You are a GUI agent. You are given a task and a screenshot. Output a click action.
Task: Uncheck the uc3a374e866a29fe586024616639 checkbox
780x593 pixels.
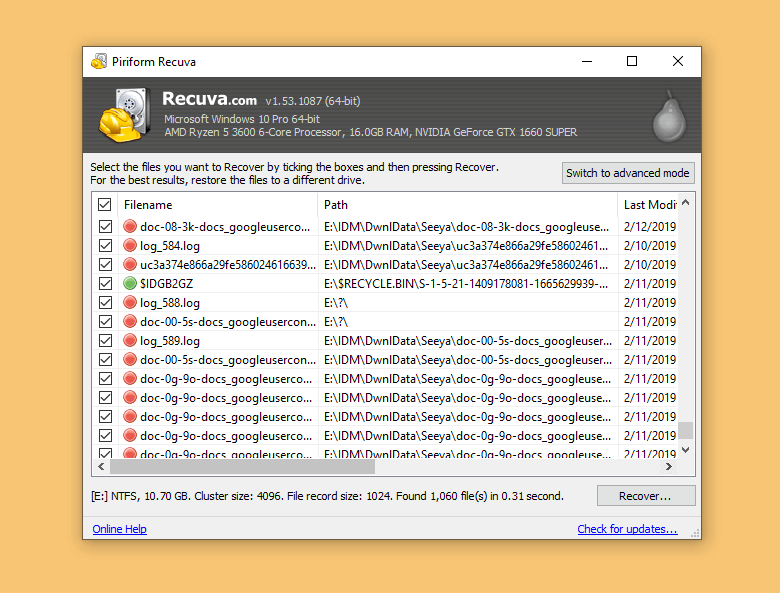point(105,264)
